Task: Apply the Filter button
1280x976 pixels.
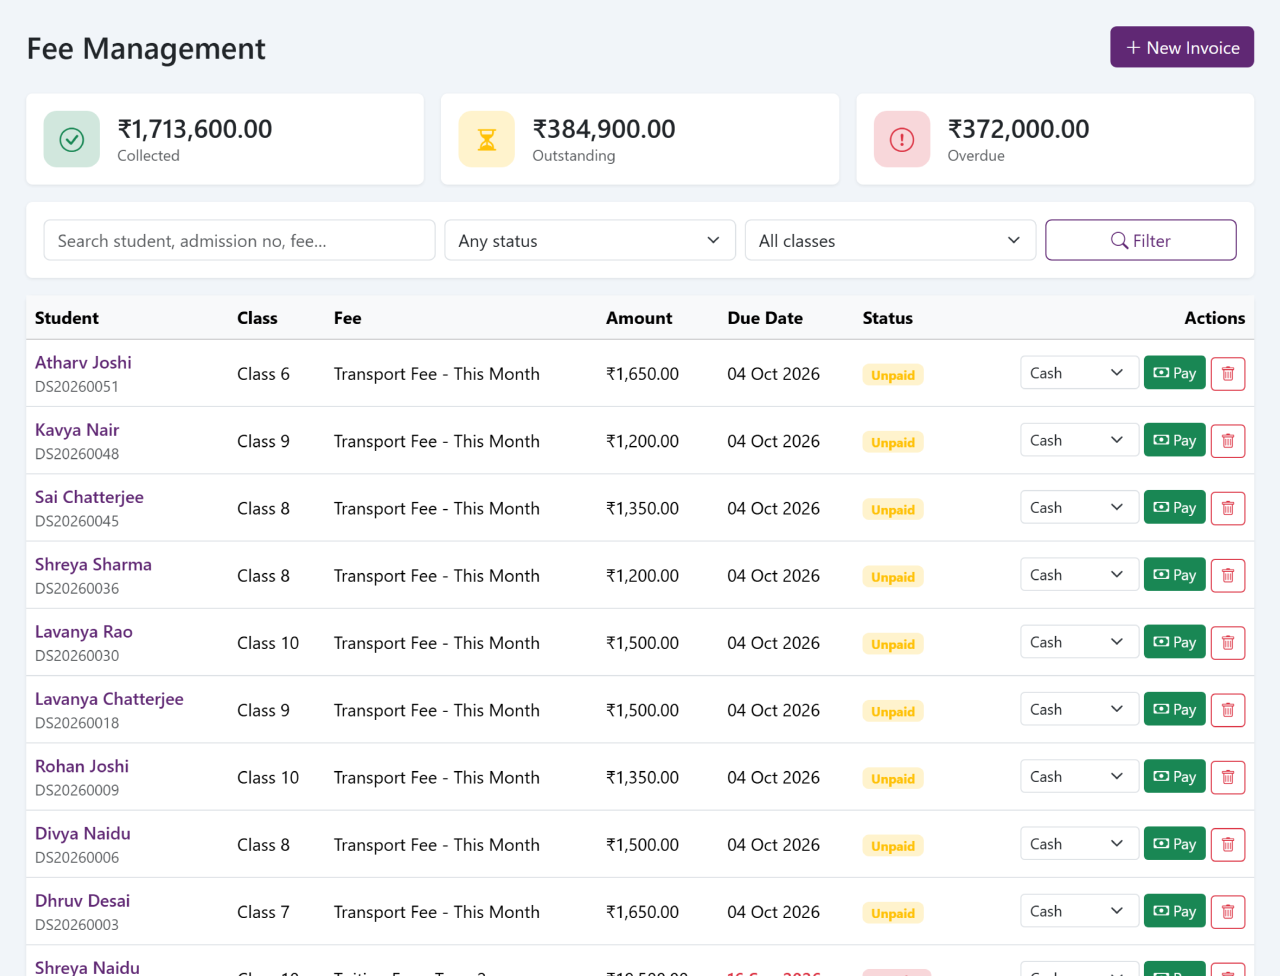Action: (x=1141, y=240)
